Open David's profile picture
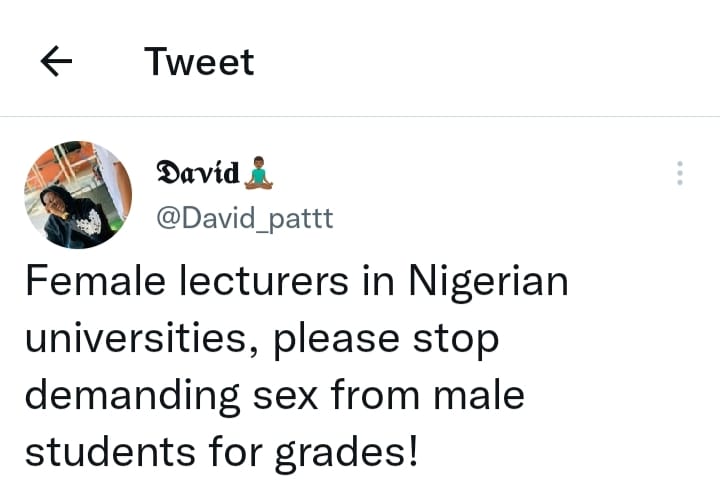Screen dimensions: 720x480 tap(77, 194)
